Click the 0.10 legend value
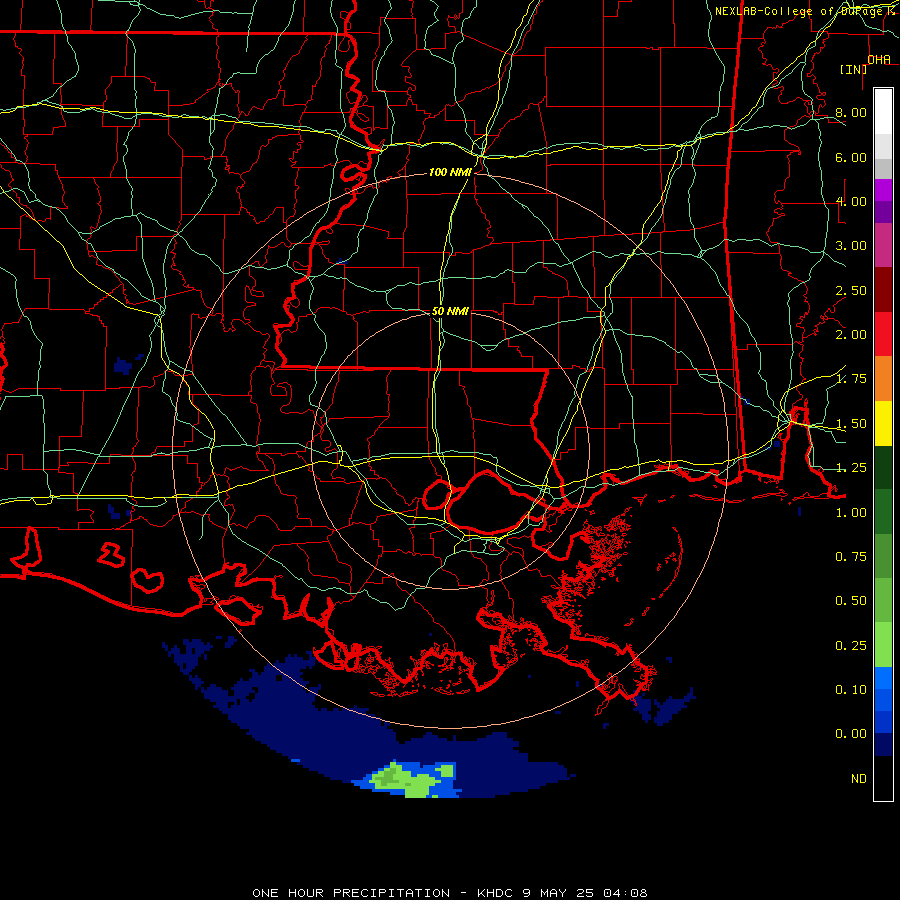The width and height of the screenshot is (900, 900). click(851, 690)
